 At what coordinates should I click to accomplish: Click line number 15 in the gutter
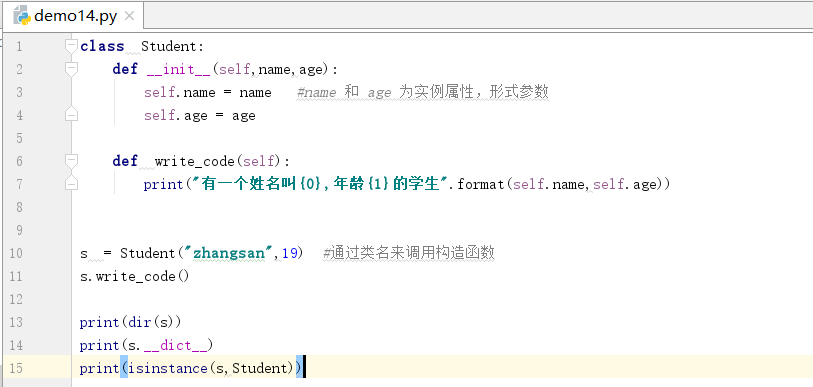pos(16,368)
